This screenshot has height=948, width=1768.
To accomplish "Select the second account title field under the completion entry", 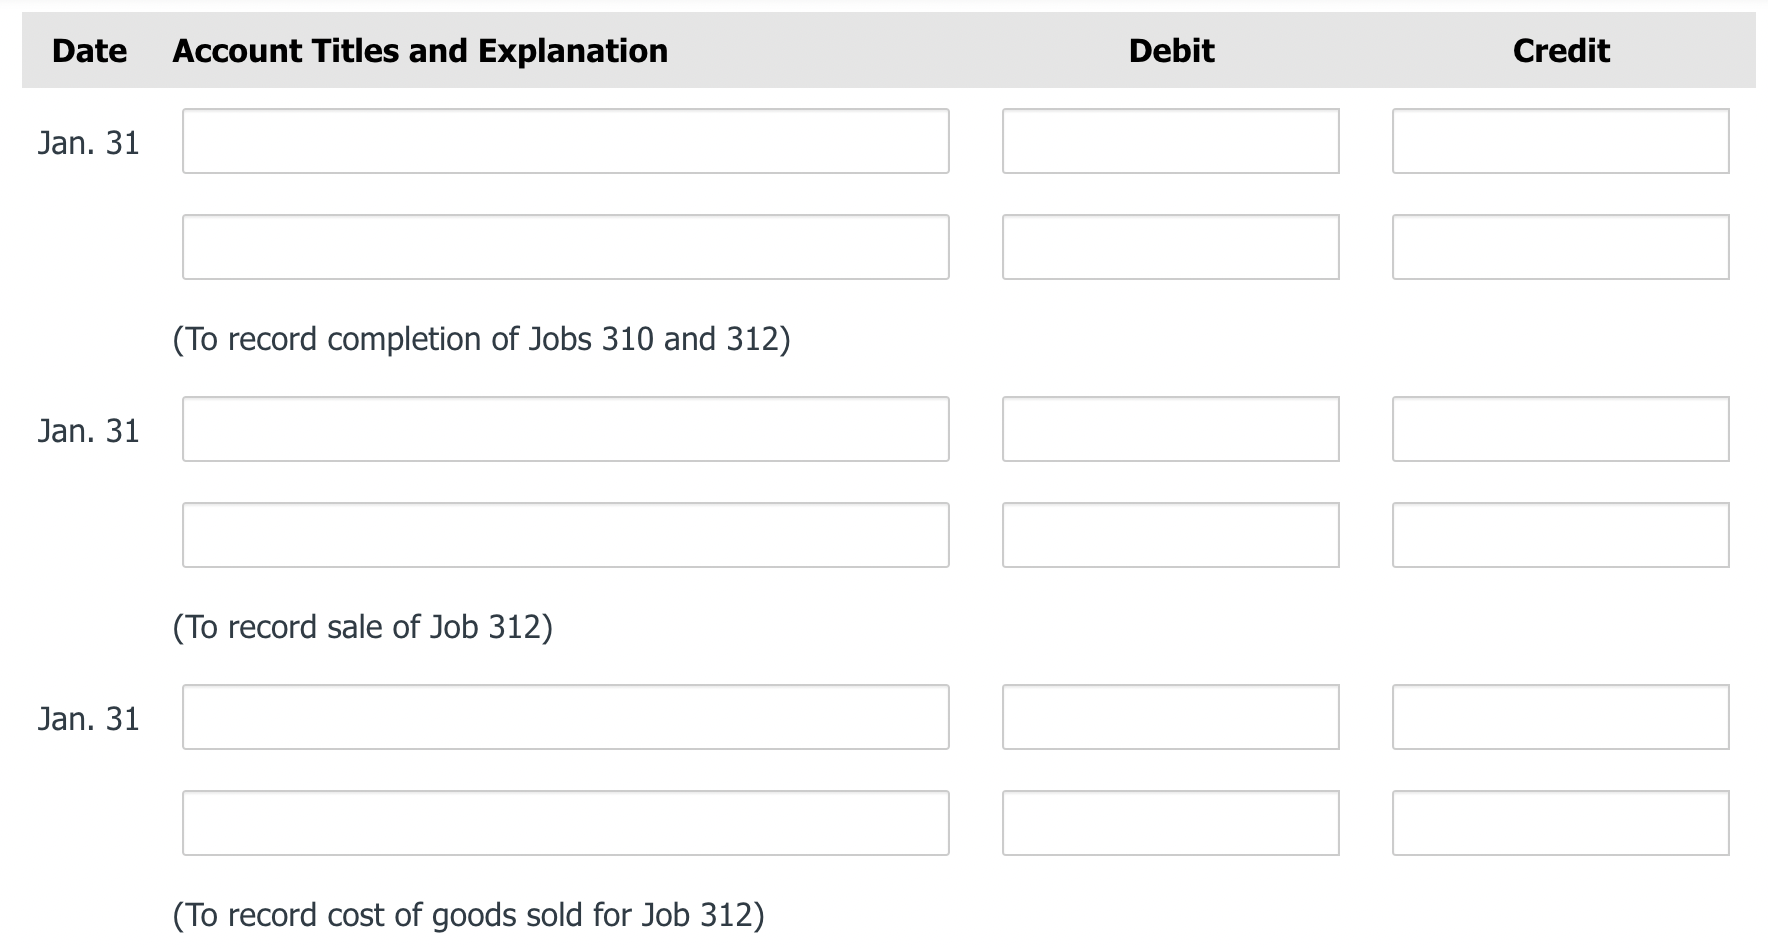I will 565,246.
